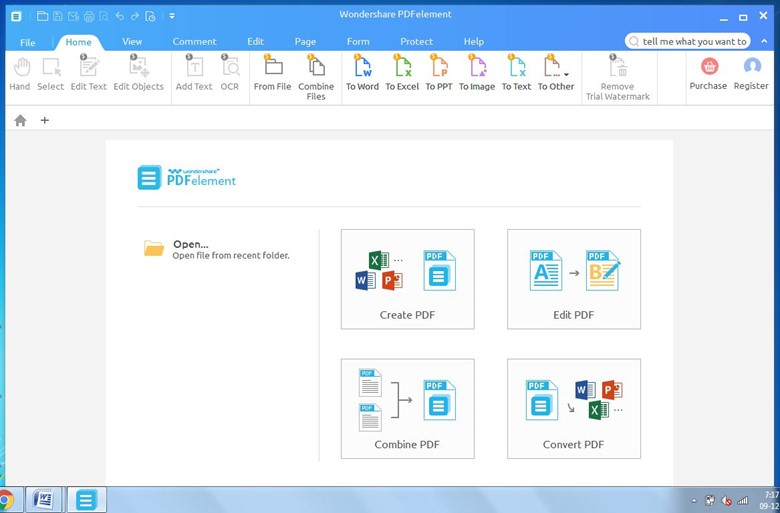
Task: Switch to the Protect tab
Action: [416, 42]
